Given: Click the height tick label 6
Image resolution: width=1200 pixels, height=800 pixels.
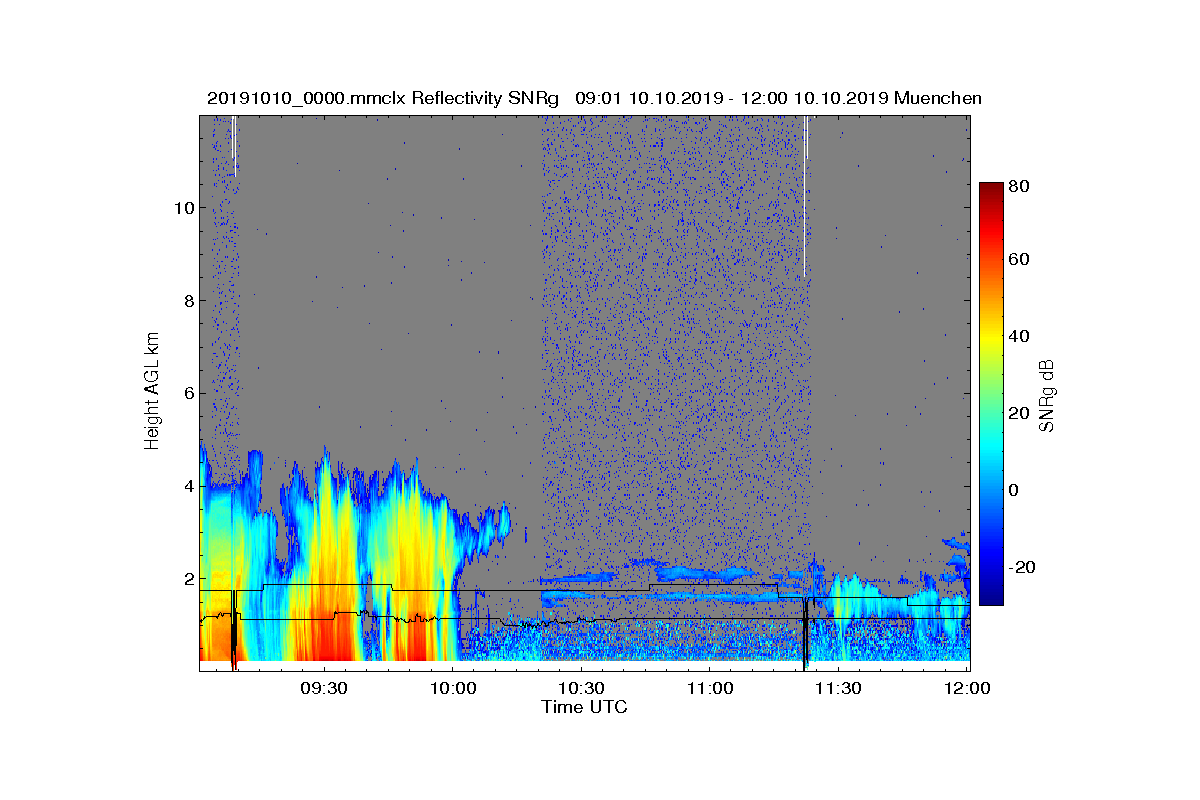Looking at the screenshot, I should (x=187, y=393).
